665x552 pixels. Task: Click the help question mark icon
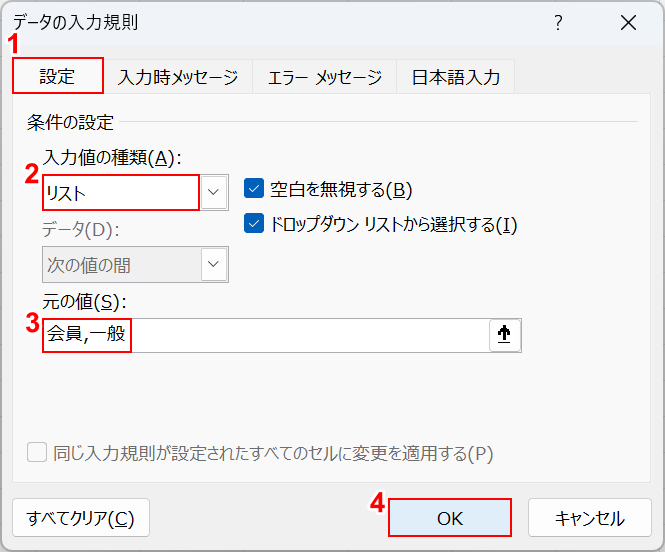point(558,23)
